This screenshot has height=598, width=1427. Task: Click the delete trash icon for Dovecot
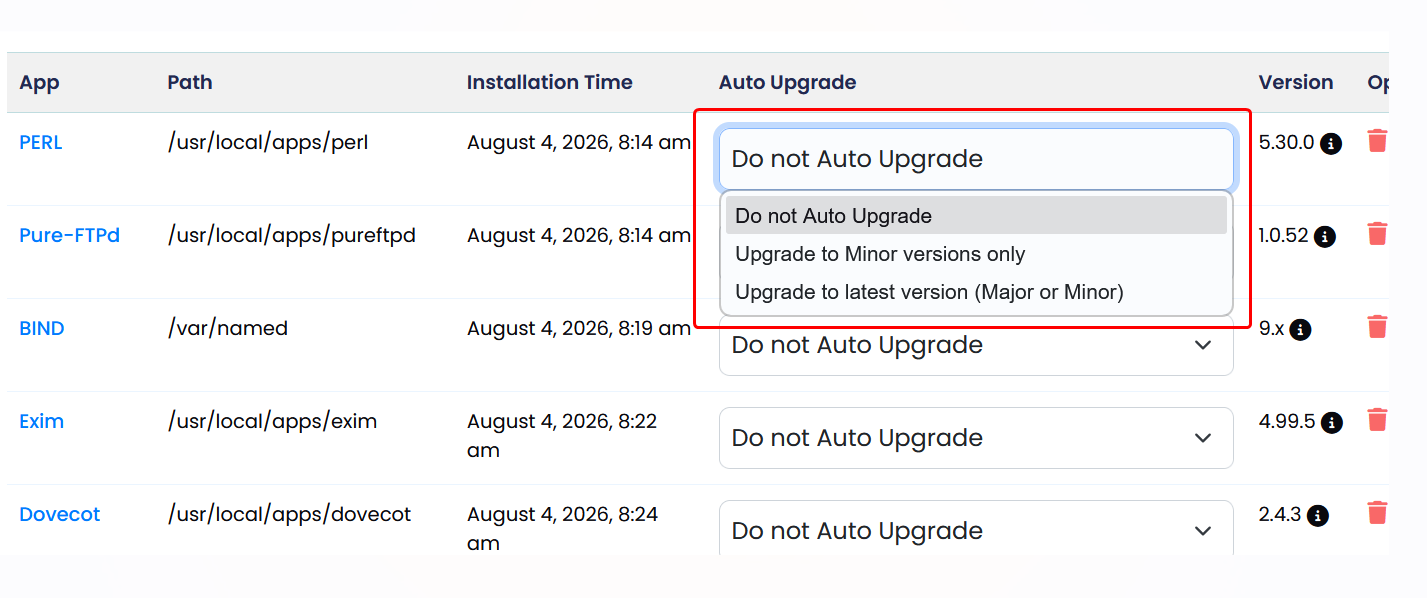[1377, 513]
